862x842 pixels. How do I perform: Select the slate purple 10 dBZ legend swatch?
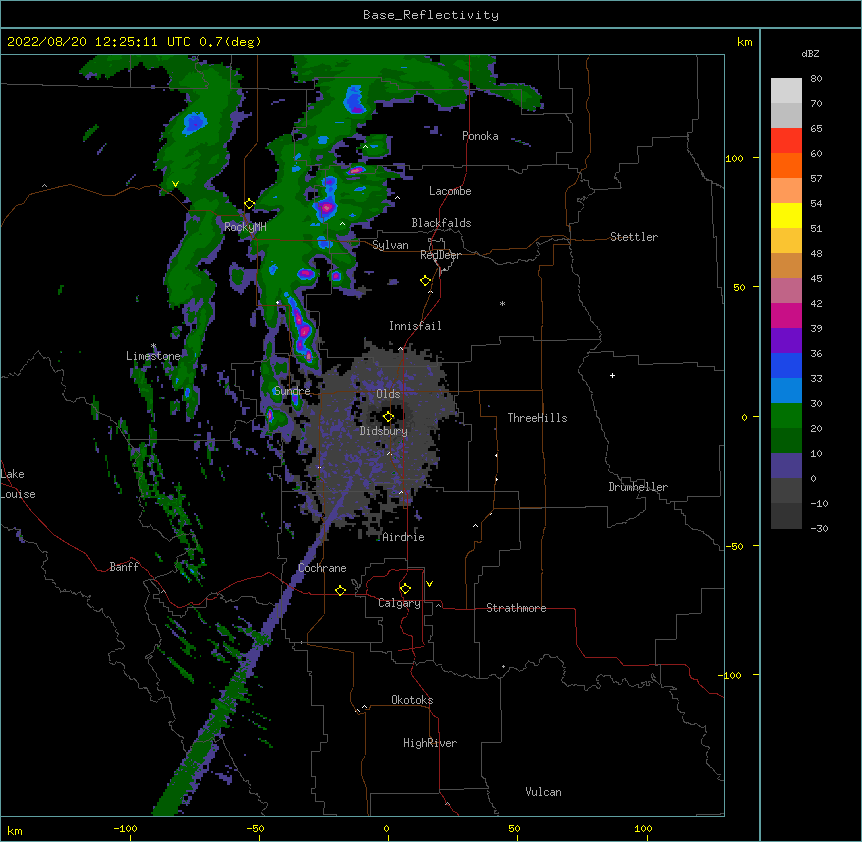[786, 466]
